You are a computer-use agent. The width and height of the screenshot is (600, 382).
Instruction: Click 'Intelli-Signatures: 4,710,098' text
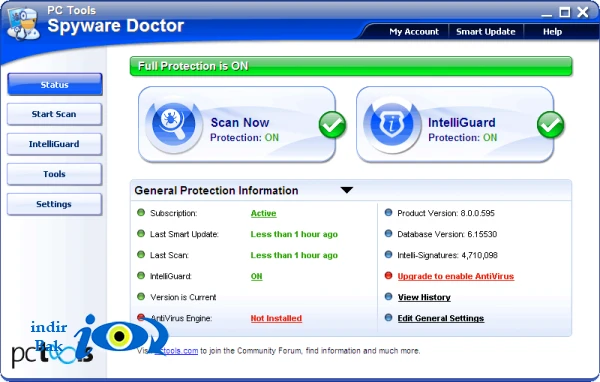point(447,255)
